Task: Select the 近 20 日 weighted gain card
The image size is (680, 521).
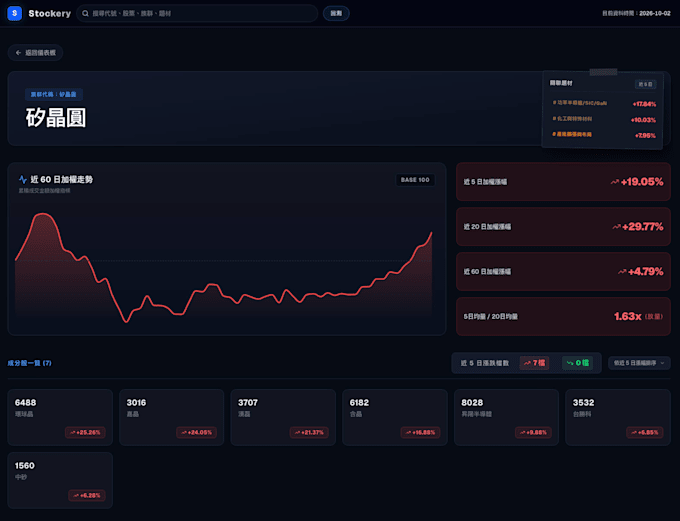Action: point(563,226)
